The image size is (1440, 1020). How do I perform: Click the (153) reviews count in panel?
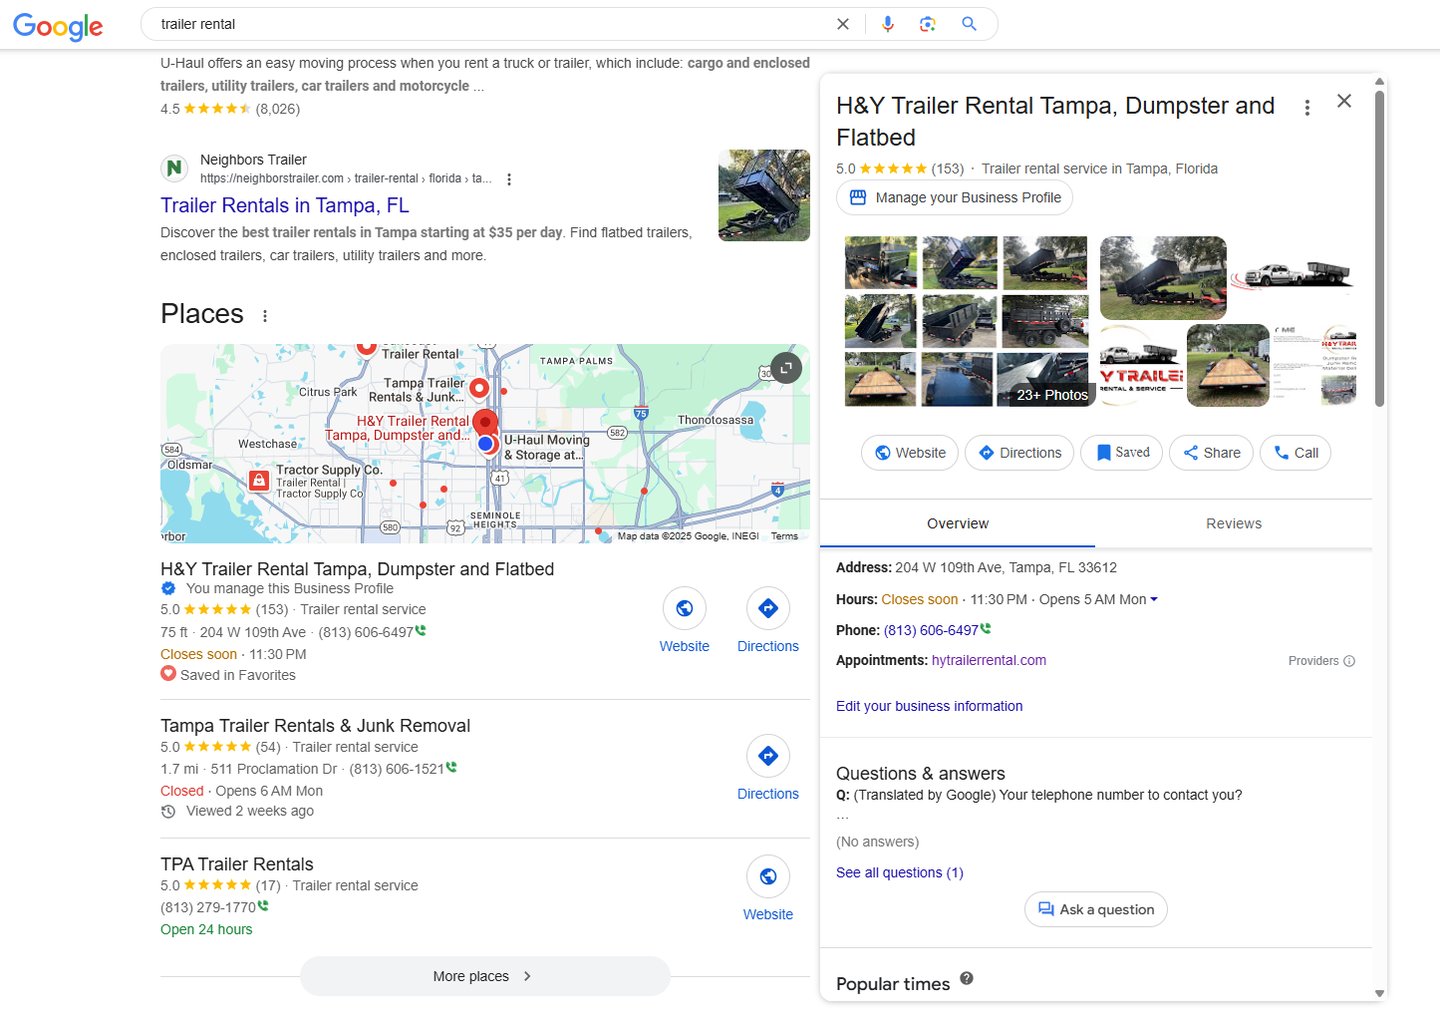[947, 169]
